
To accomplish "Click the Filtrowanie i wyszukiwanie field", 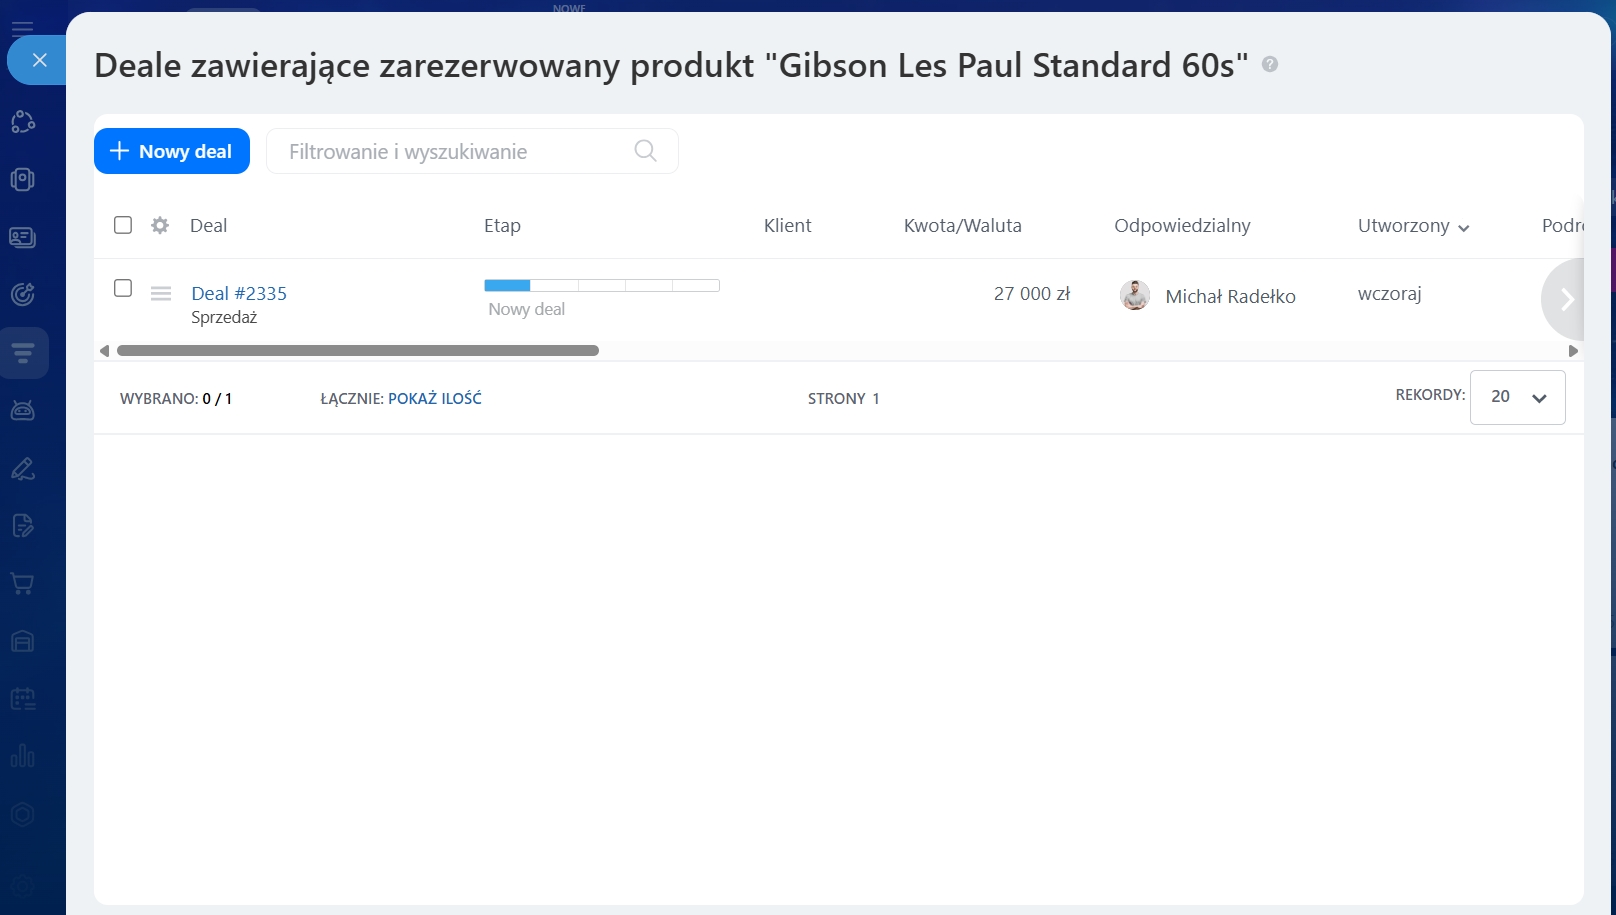I will click(x=450, y=152).
